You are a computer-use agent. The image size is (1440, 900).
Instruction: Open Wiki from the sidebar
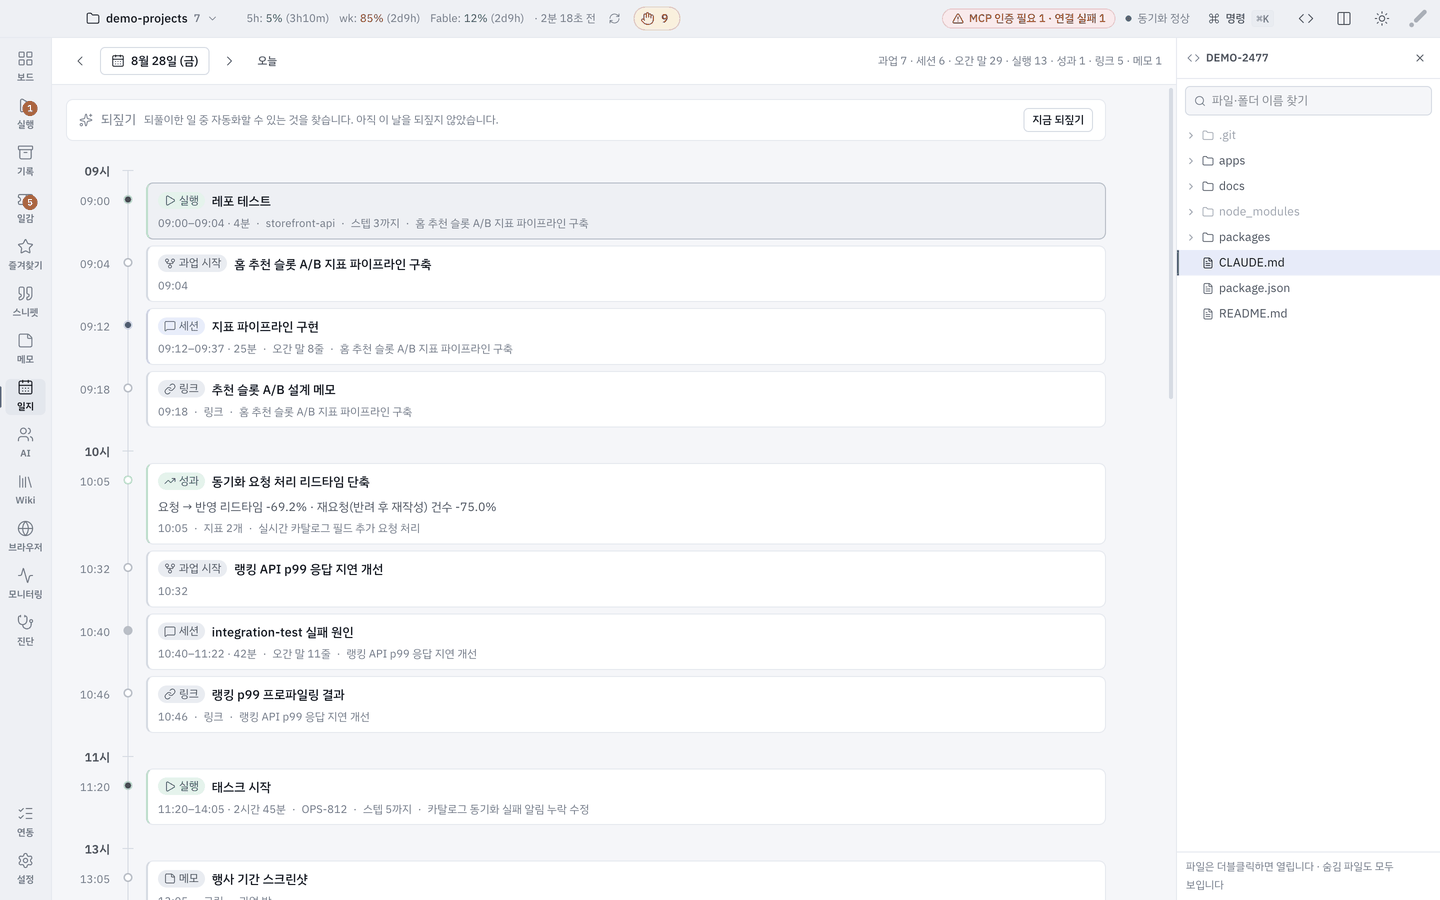[25, 489]
